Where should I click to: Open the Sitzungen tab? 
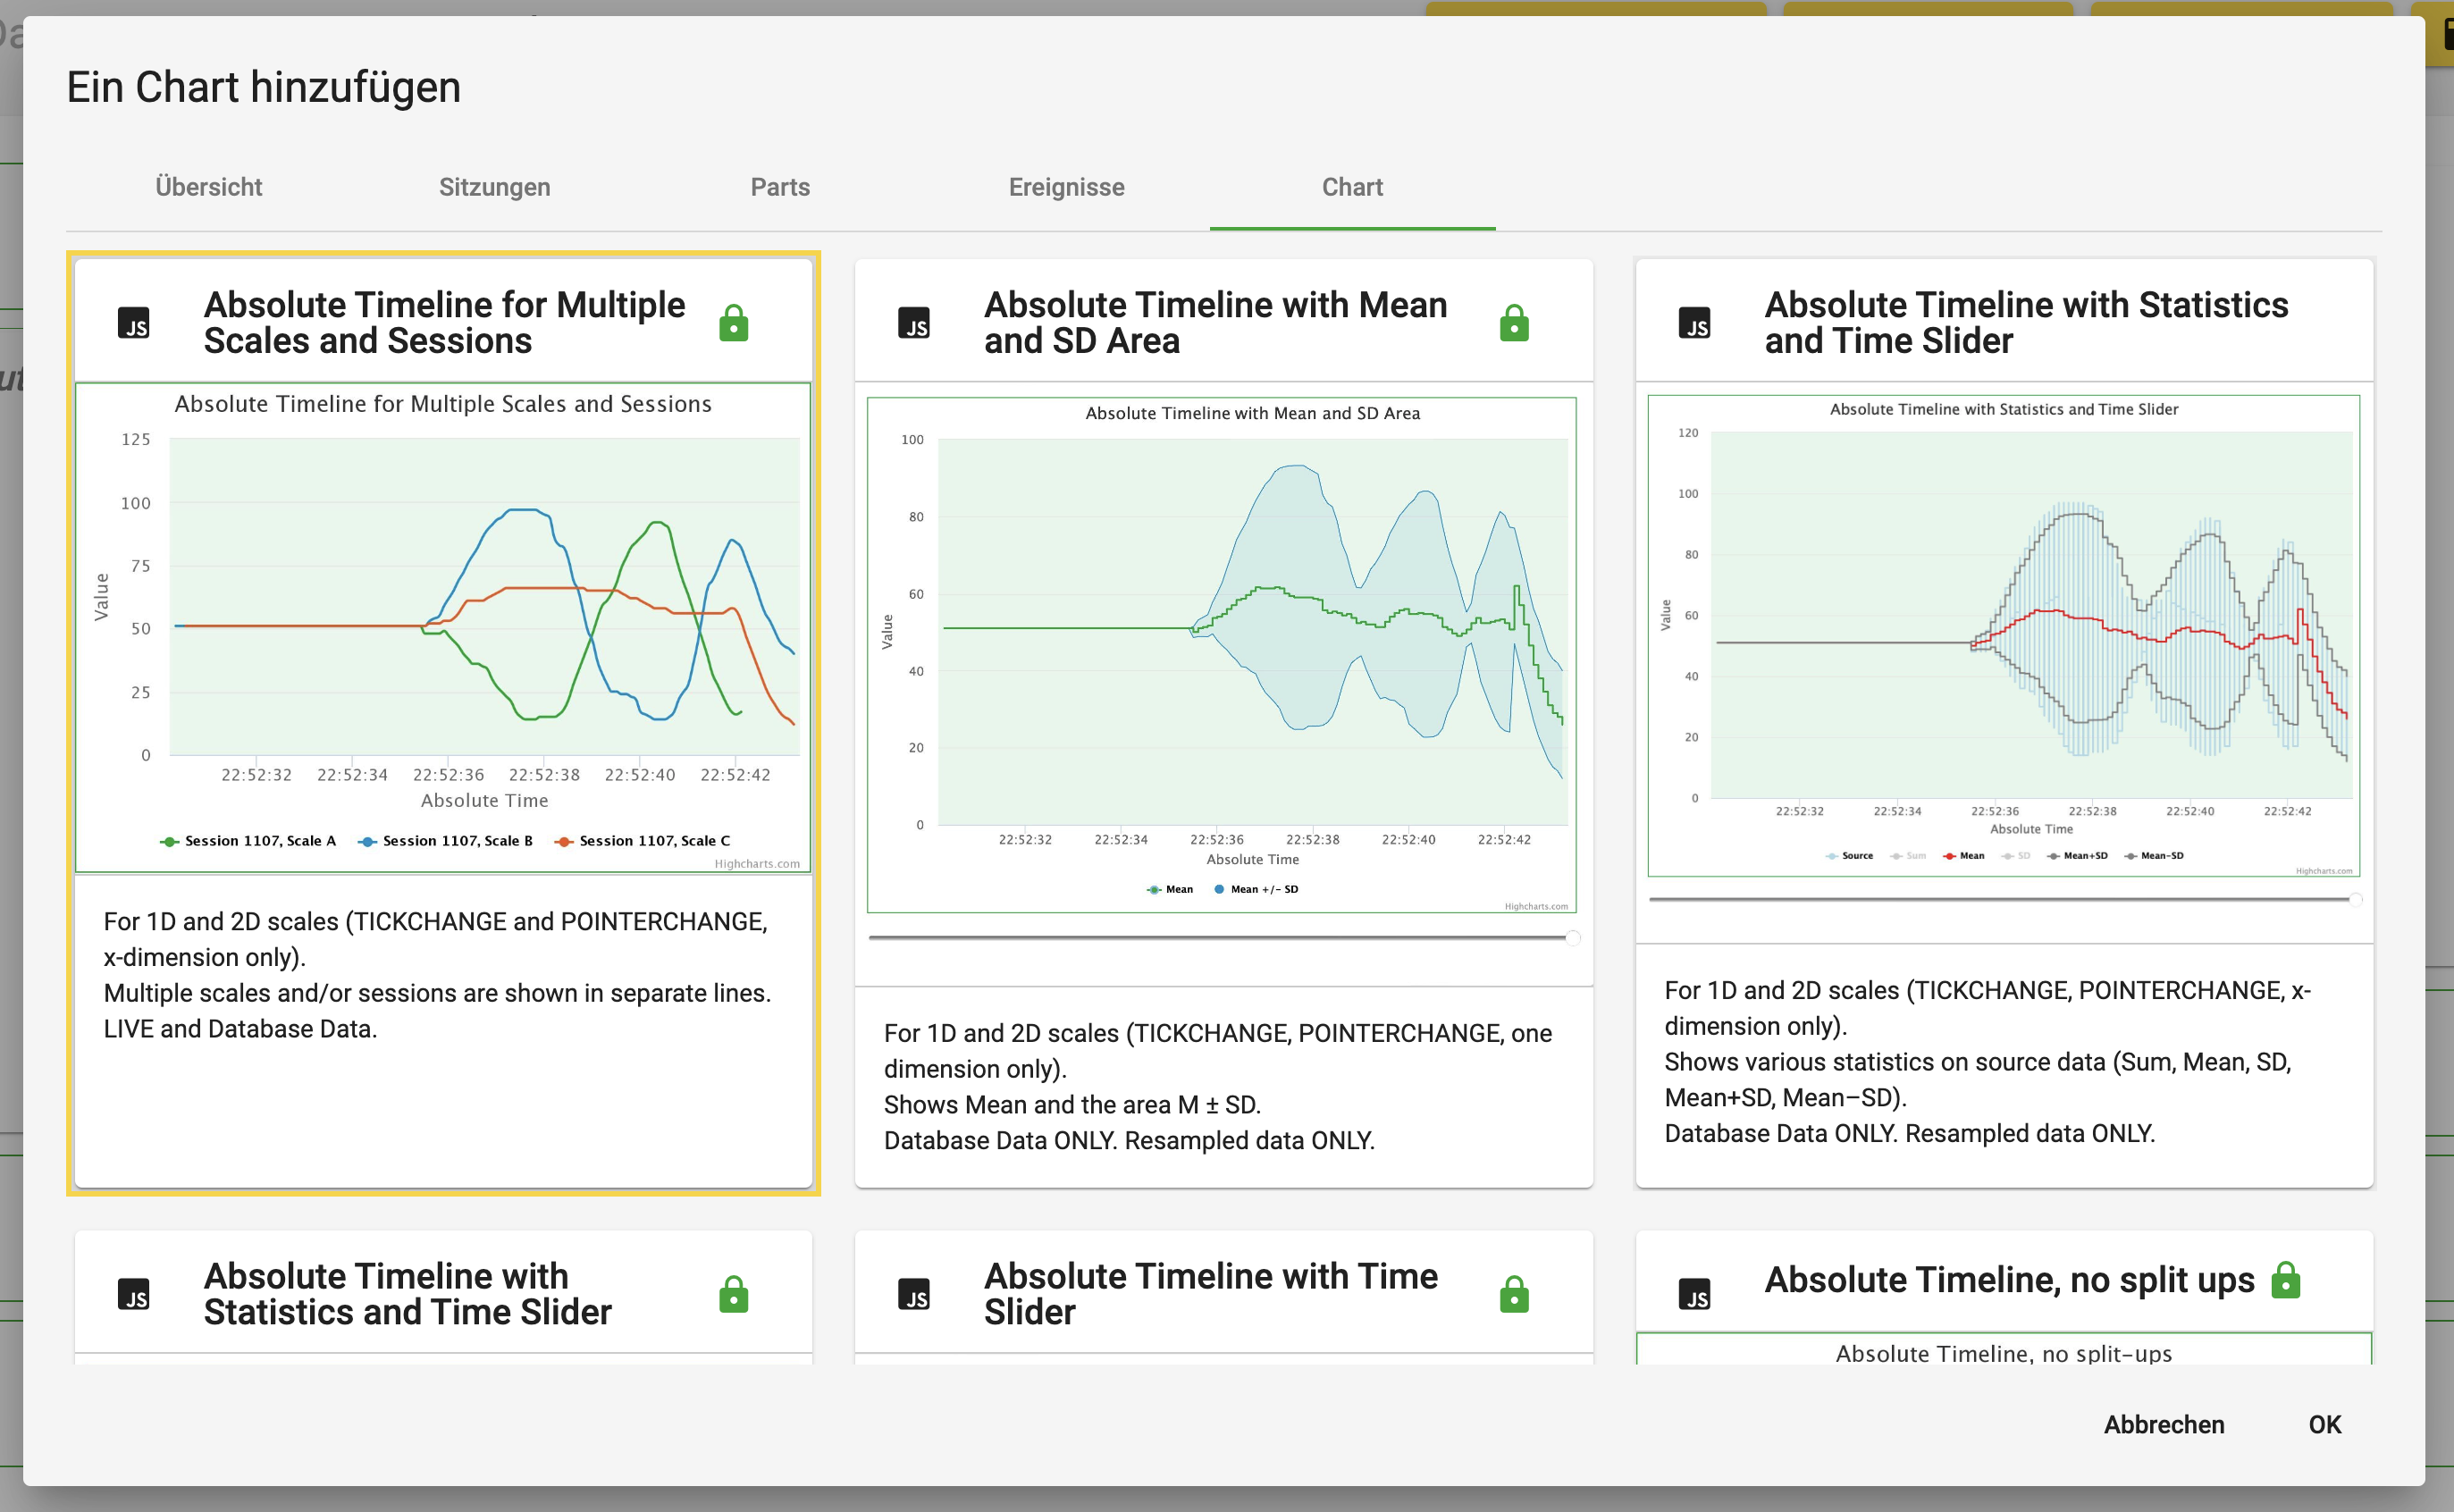click(495, 187)
